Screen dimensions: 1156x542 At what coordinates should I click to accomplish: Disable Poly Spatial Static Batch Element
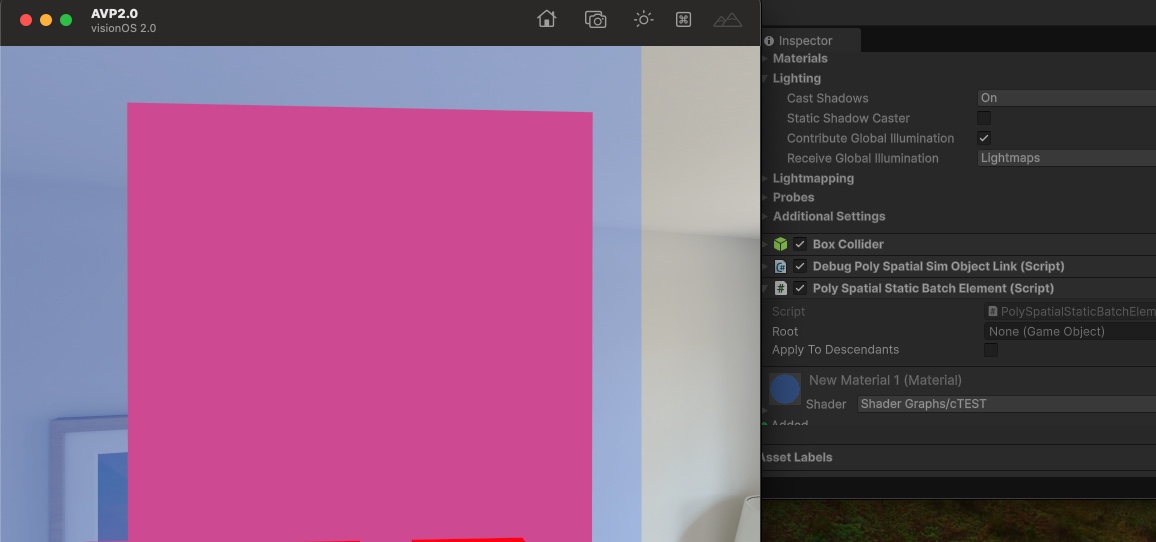[x=800, y=288]
